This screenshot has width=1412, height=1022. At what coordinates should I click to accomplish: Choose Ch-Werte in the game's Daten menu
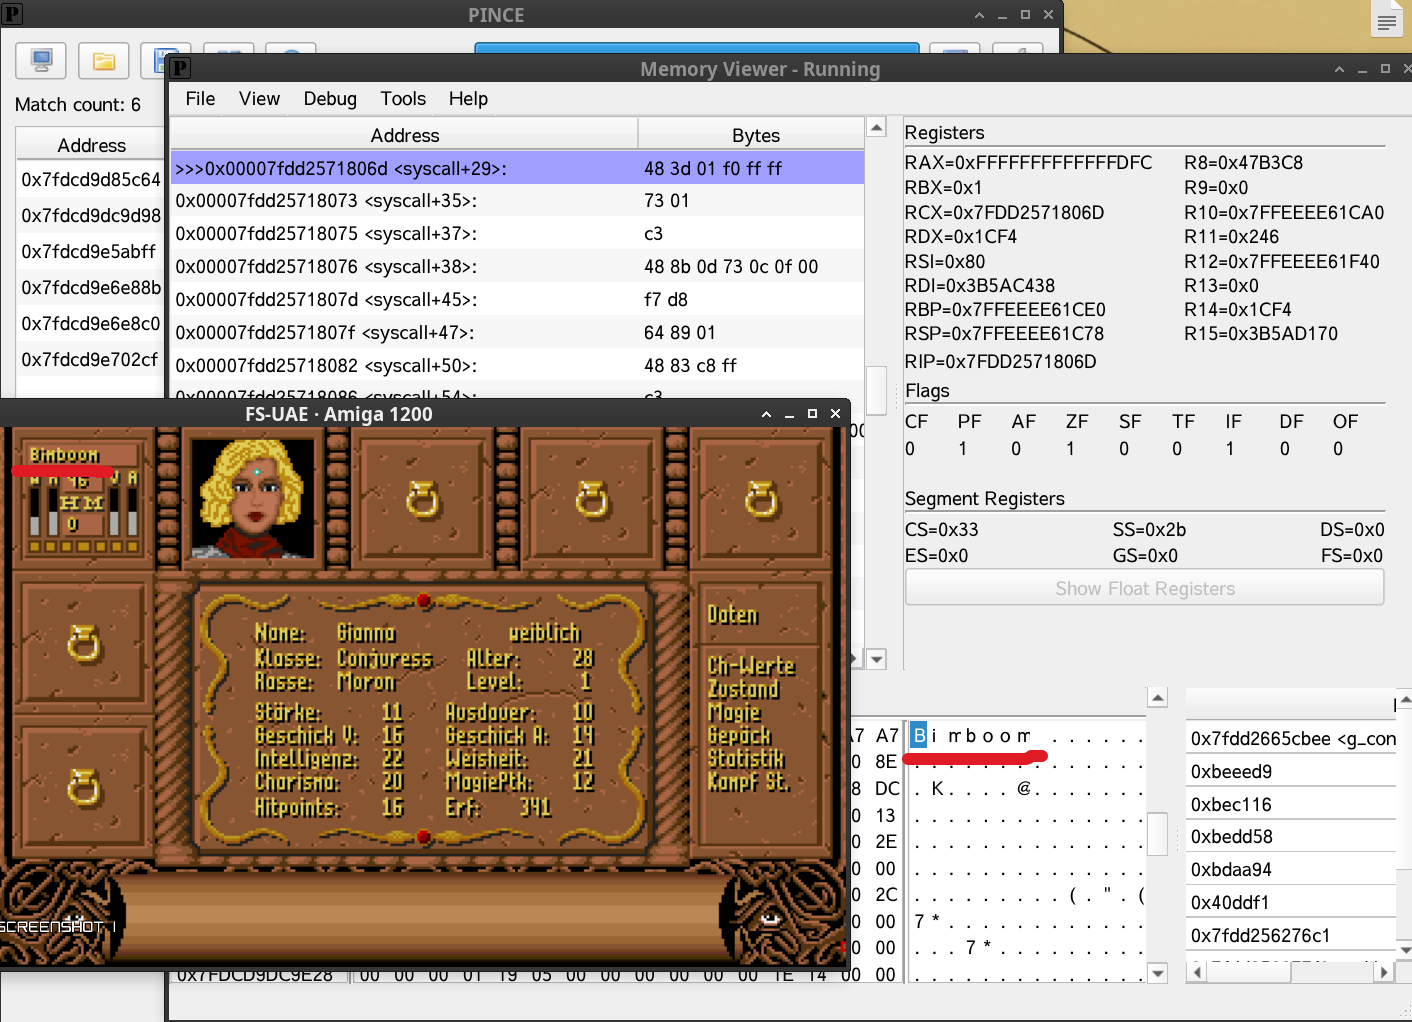point(751,665)
